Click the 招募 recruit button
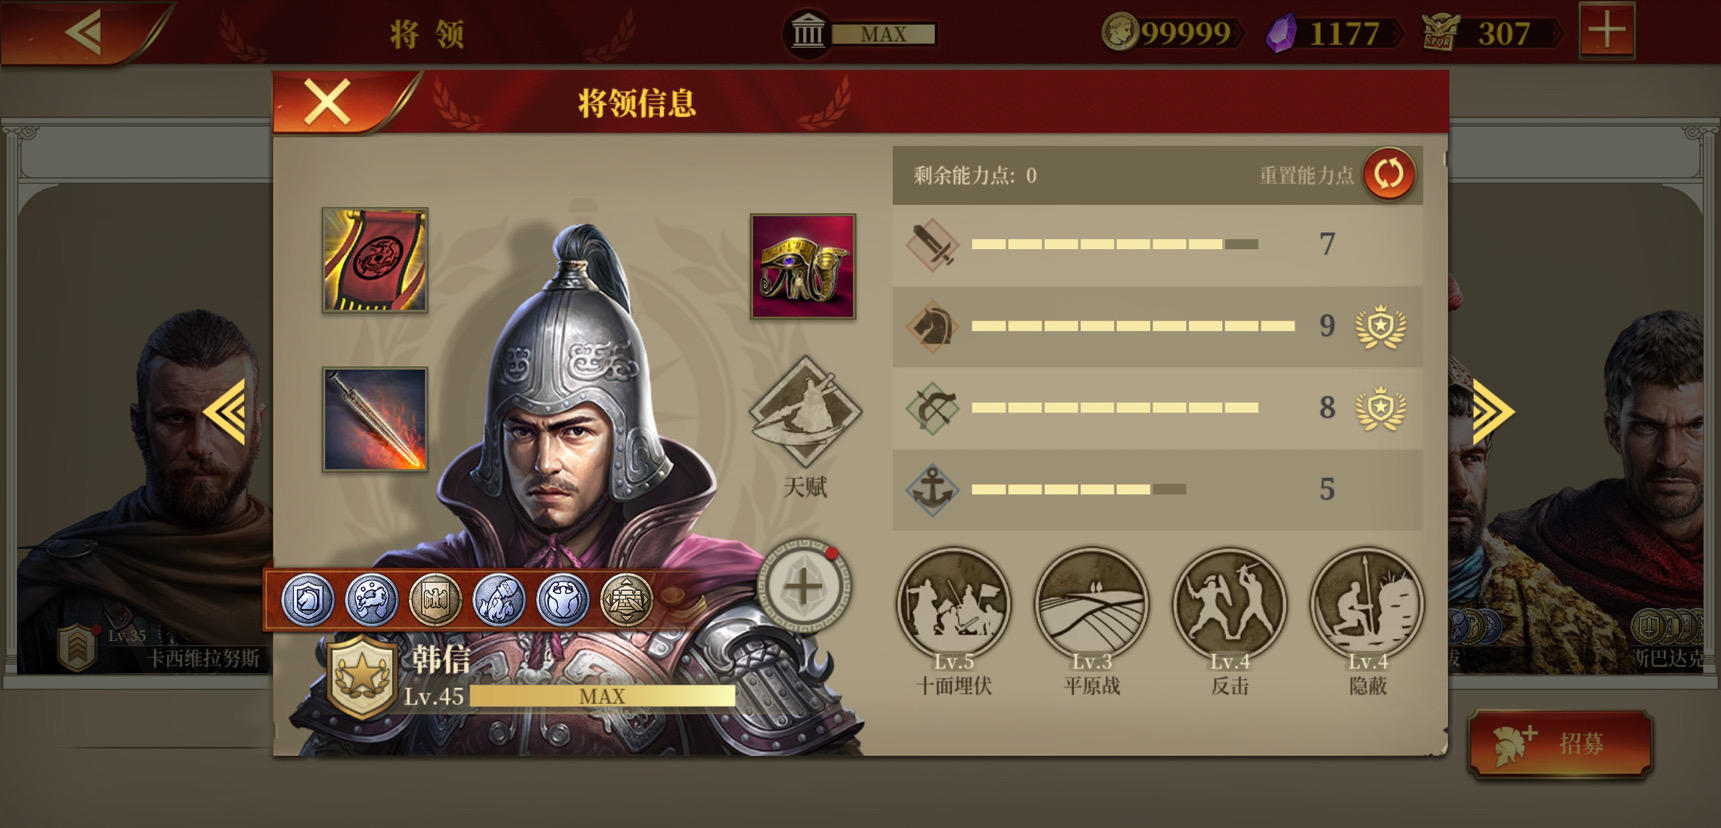 point(1559,743)
